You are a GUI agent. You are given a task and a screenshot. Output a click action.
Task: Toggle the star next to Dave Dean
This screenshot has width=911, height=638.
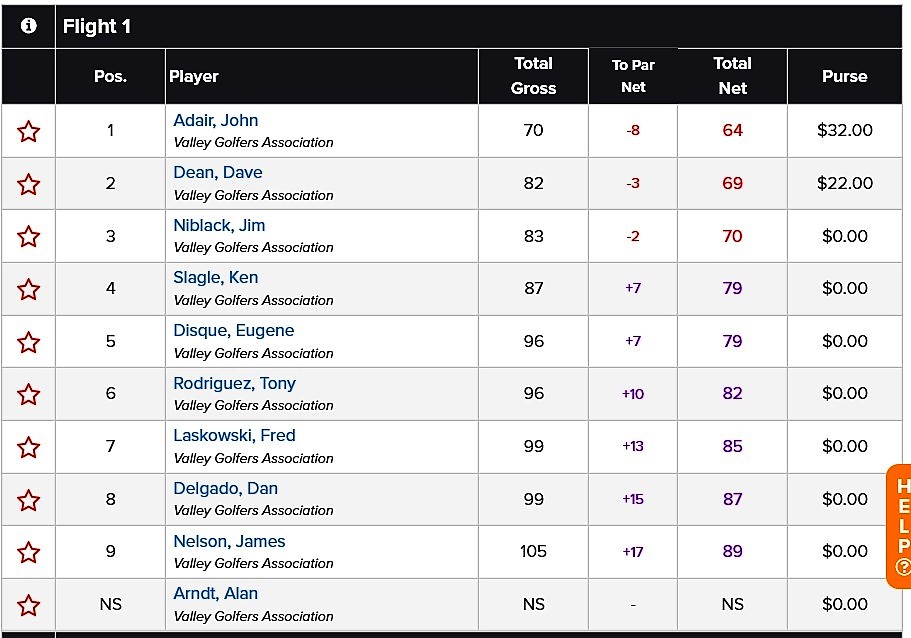pos(28,184)
